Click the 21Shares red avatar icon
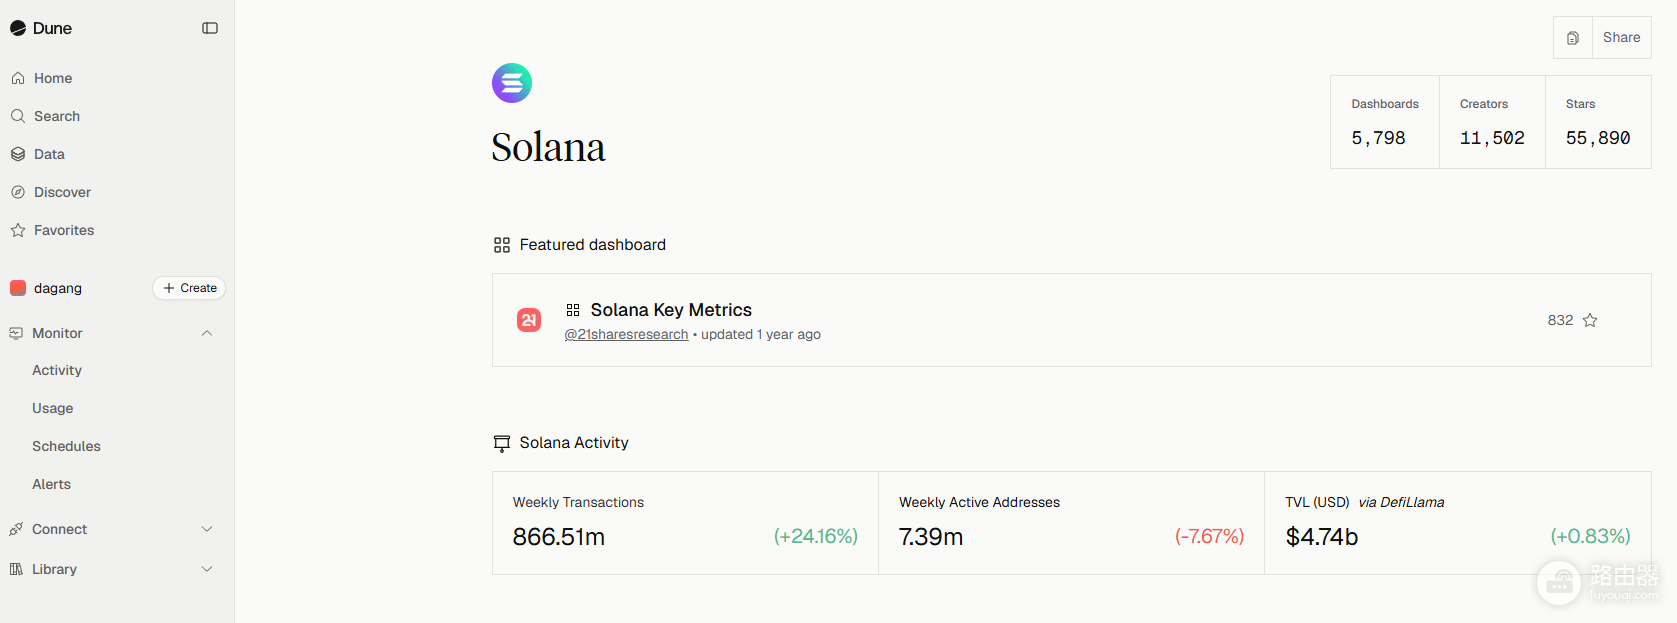Viewport: 1677px width, 623px height. [x=529, y=320]
